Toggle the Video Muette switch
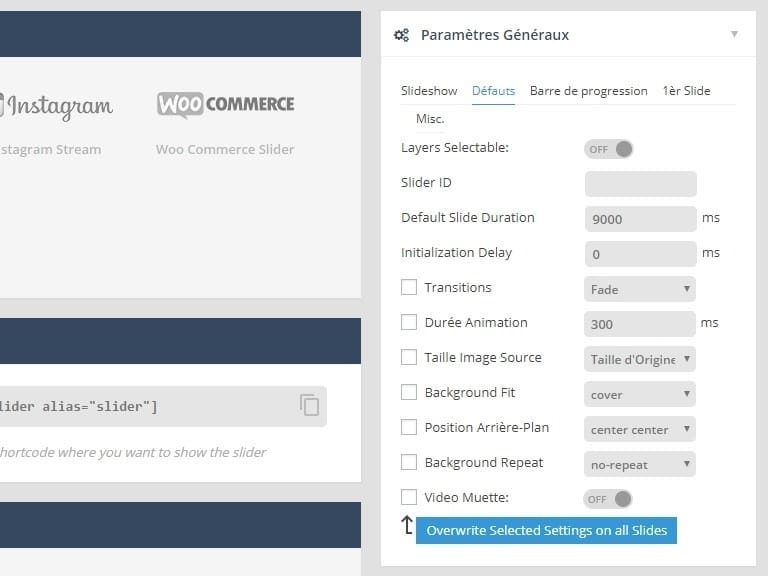Screen dimensions: 768x576 click(x=609, y=498)
